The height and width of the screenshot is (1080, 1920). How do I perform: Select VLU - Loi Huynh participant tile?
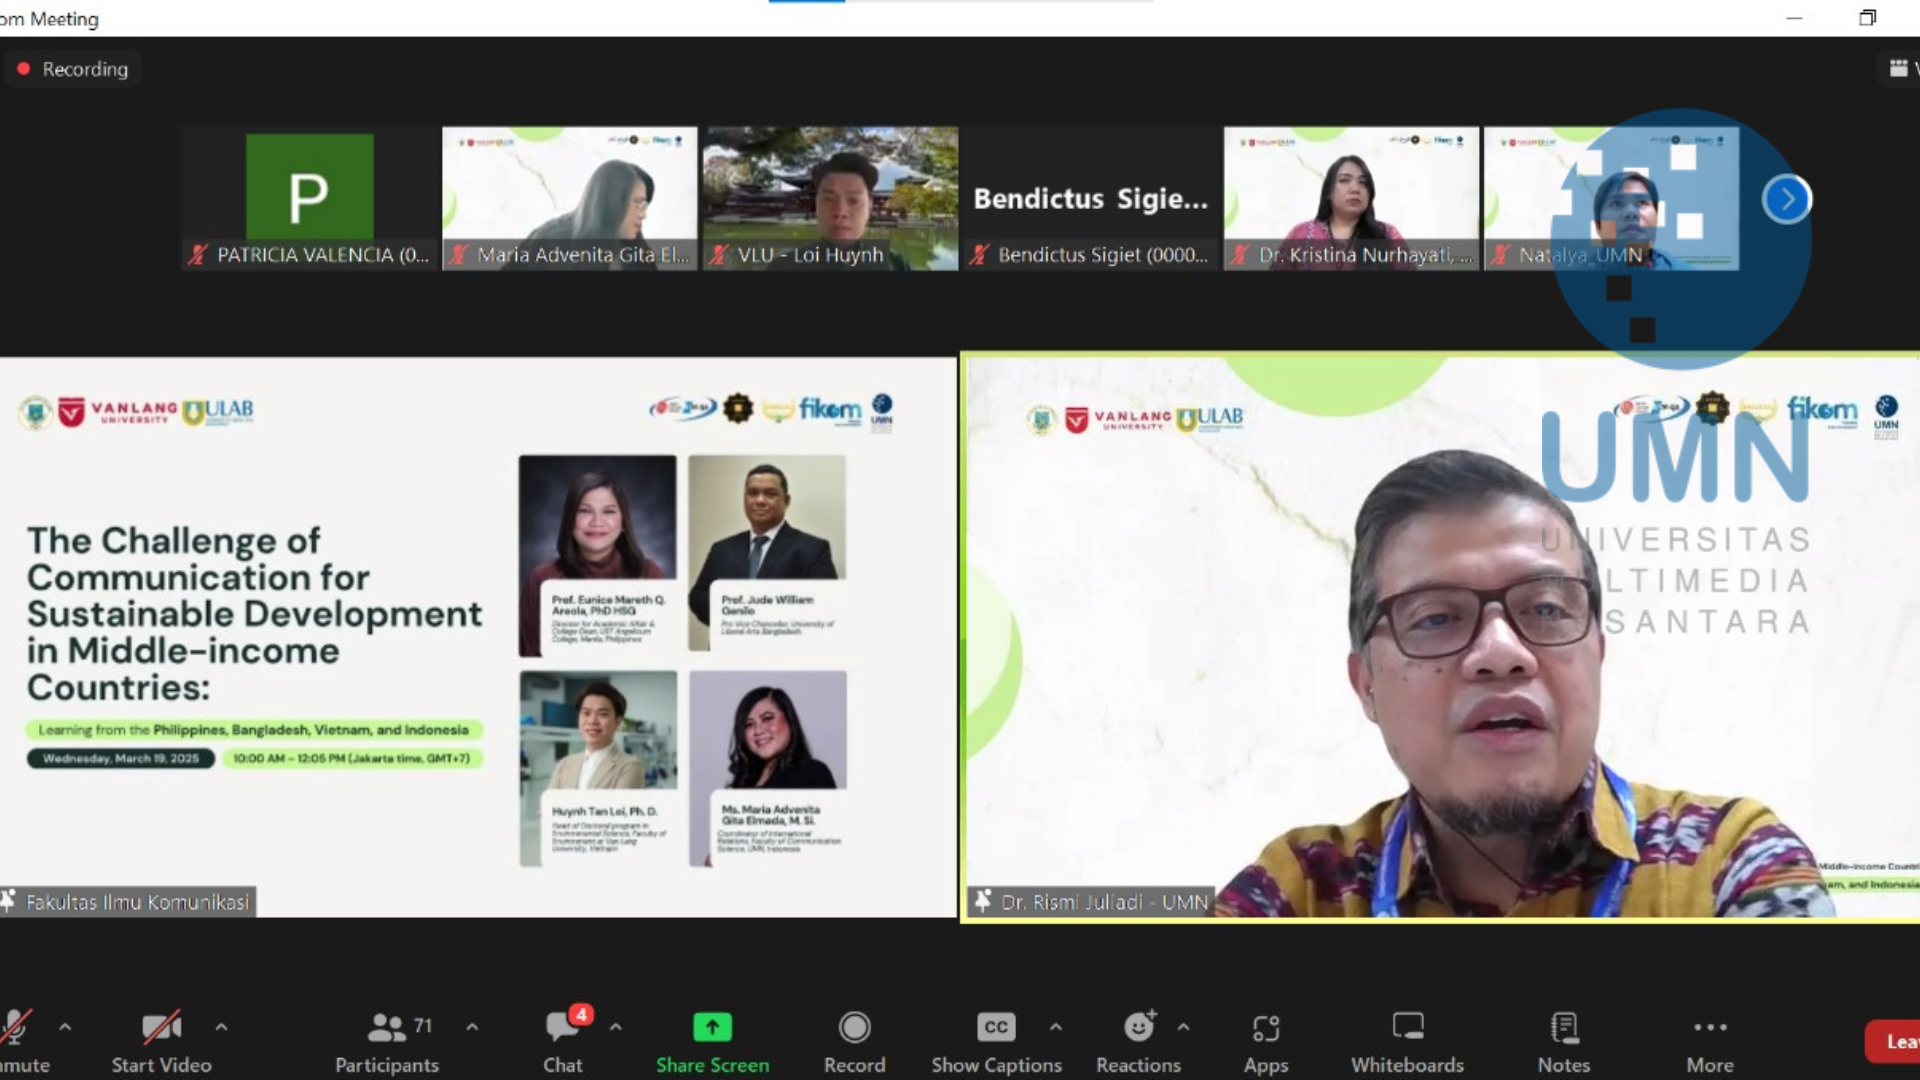tap(831, 198)
